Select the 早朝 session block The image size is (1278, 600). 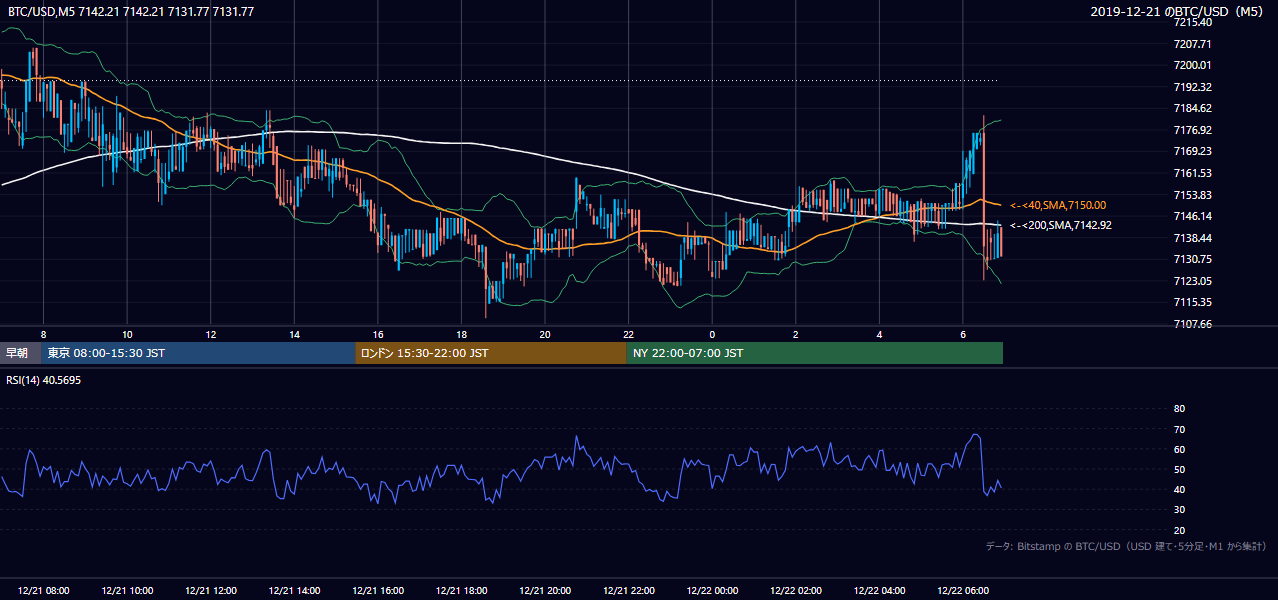coord(21,353)
